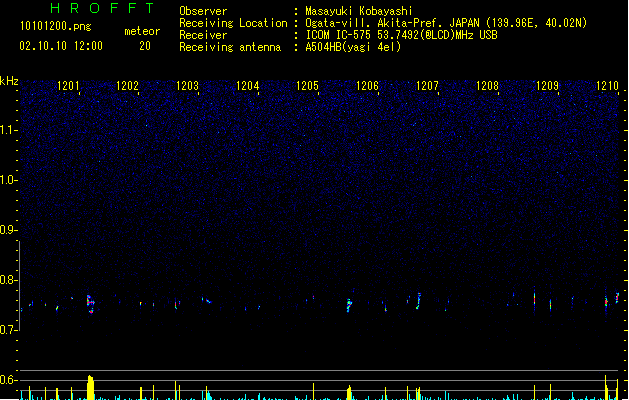The width and height of the screenshot is (629, 400).
Task: Click the 1.1 kHz axis label
Action: [x=8, y=130]
